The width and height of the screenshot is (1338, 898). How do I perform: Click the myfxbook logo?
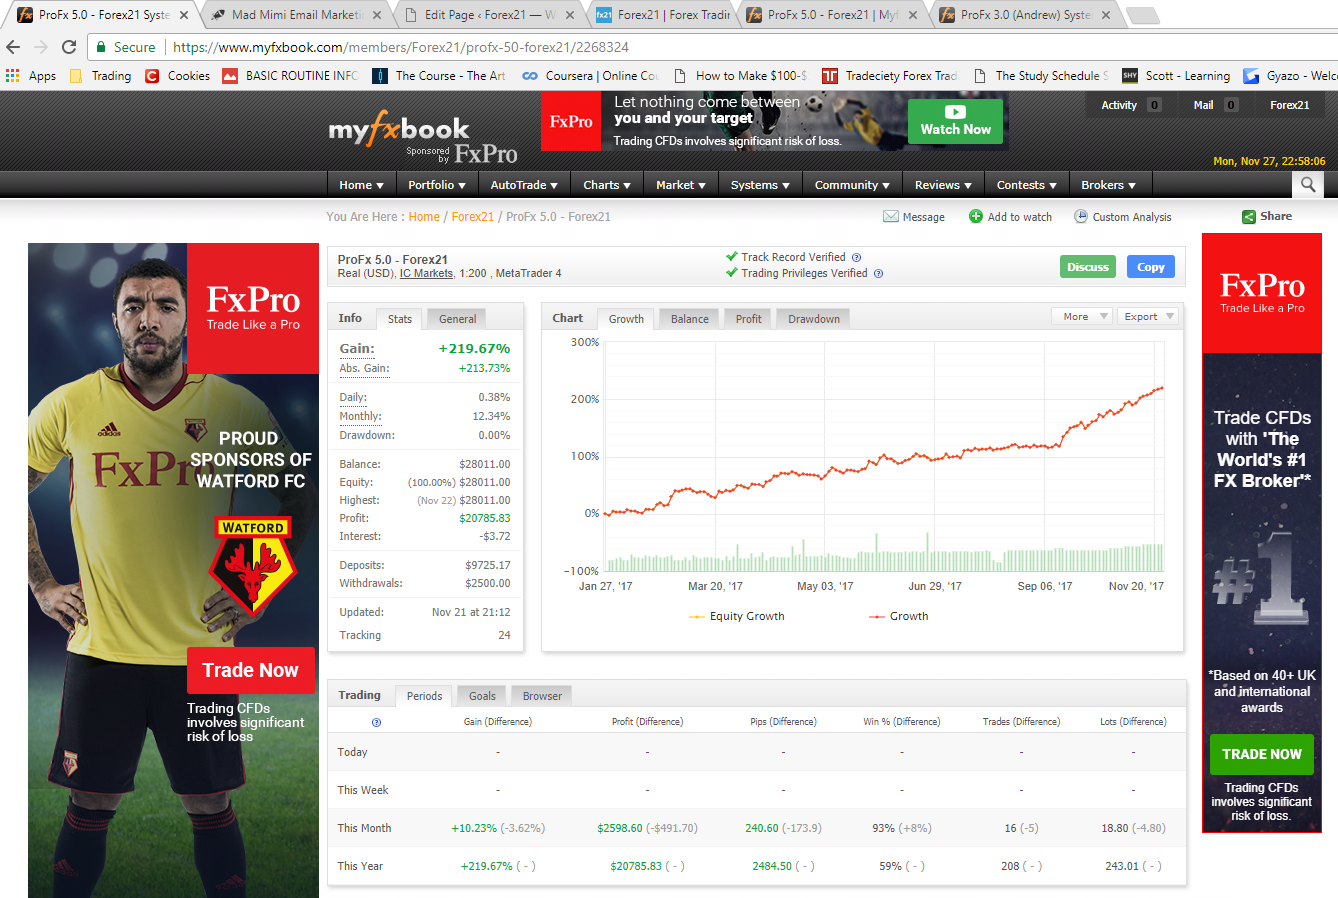[x=399, y=131]
